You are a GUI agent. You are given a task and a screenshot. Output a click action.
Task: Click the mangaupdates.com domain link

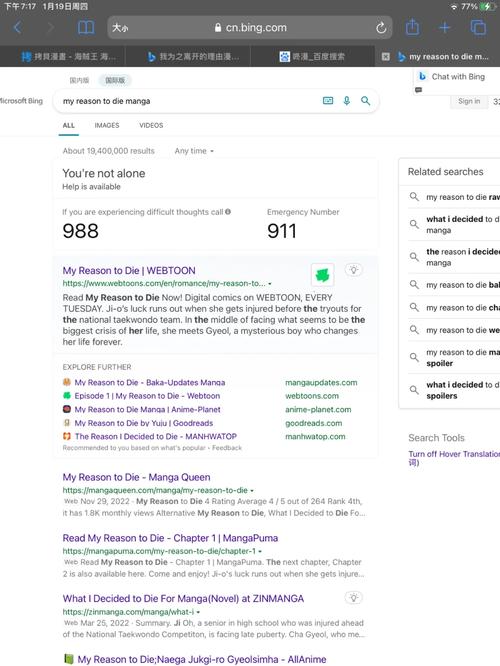[x=321, y=382]
